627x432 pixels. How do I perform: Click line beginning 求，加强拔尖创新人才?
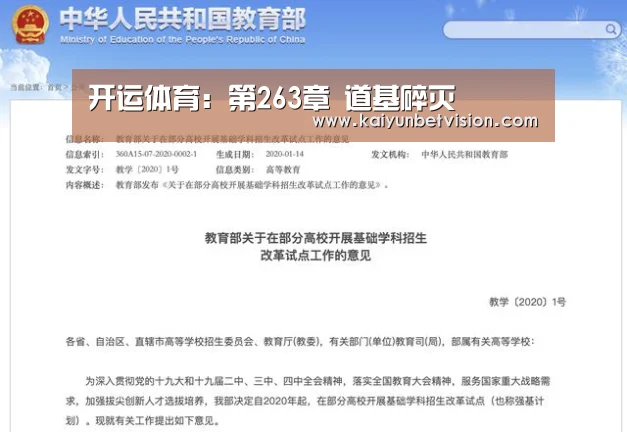[x=305, y=400]
